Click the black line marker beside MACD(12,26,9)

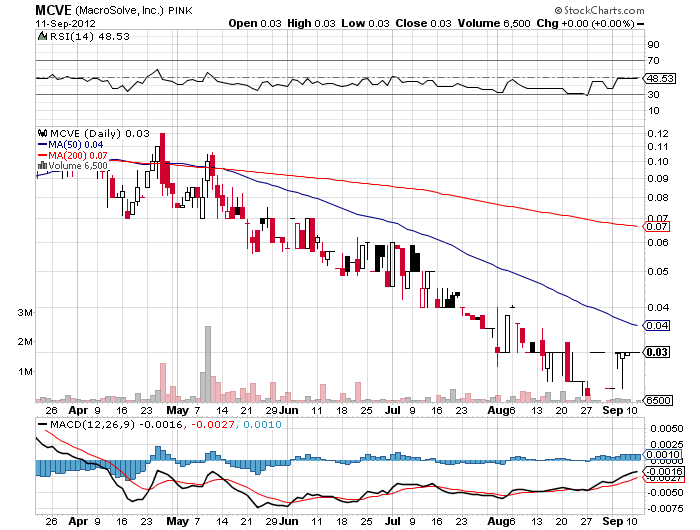(42, 424)
